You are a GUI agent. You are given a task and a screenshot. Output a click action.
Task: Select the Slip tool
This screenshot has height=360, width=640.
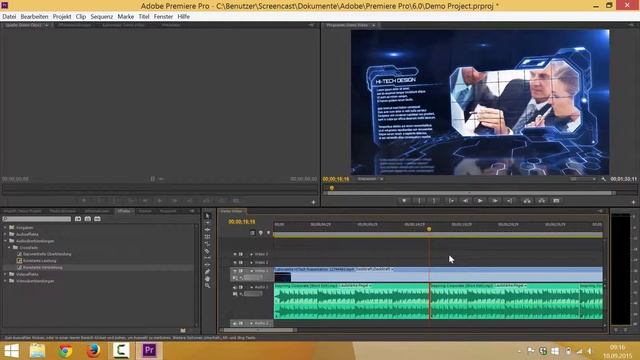coord(207,258)
